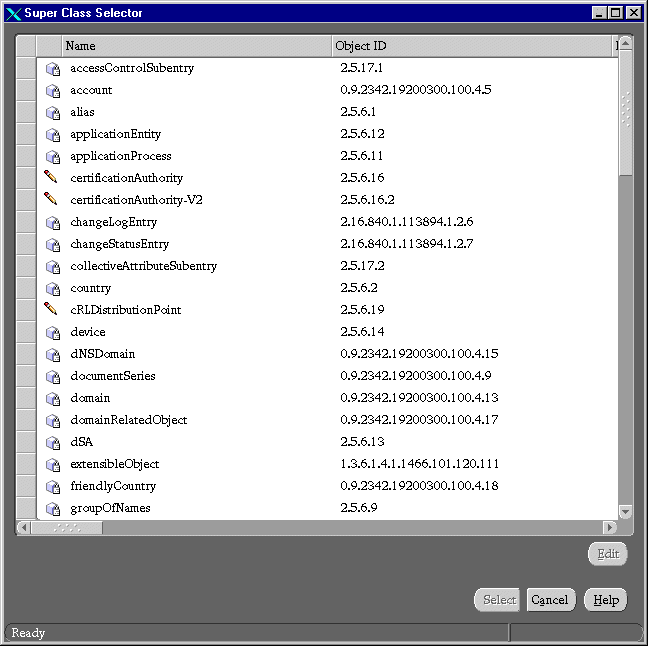Click the Edit button

[x=607, y=554]
